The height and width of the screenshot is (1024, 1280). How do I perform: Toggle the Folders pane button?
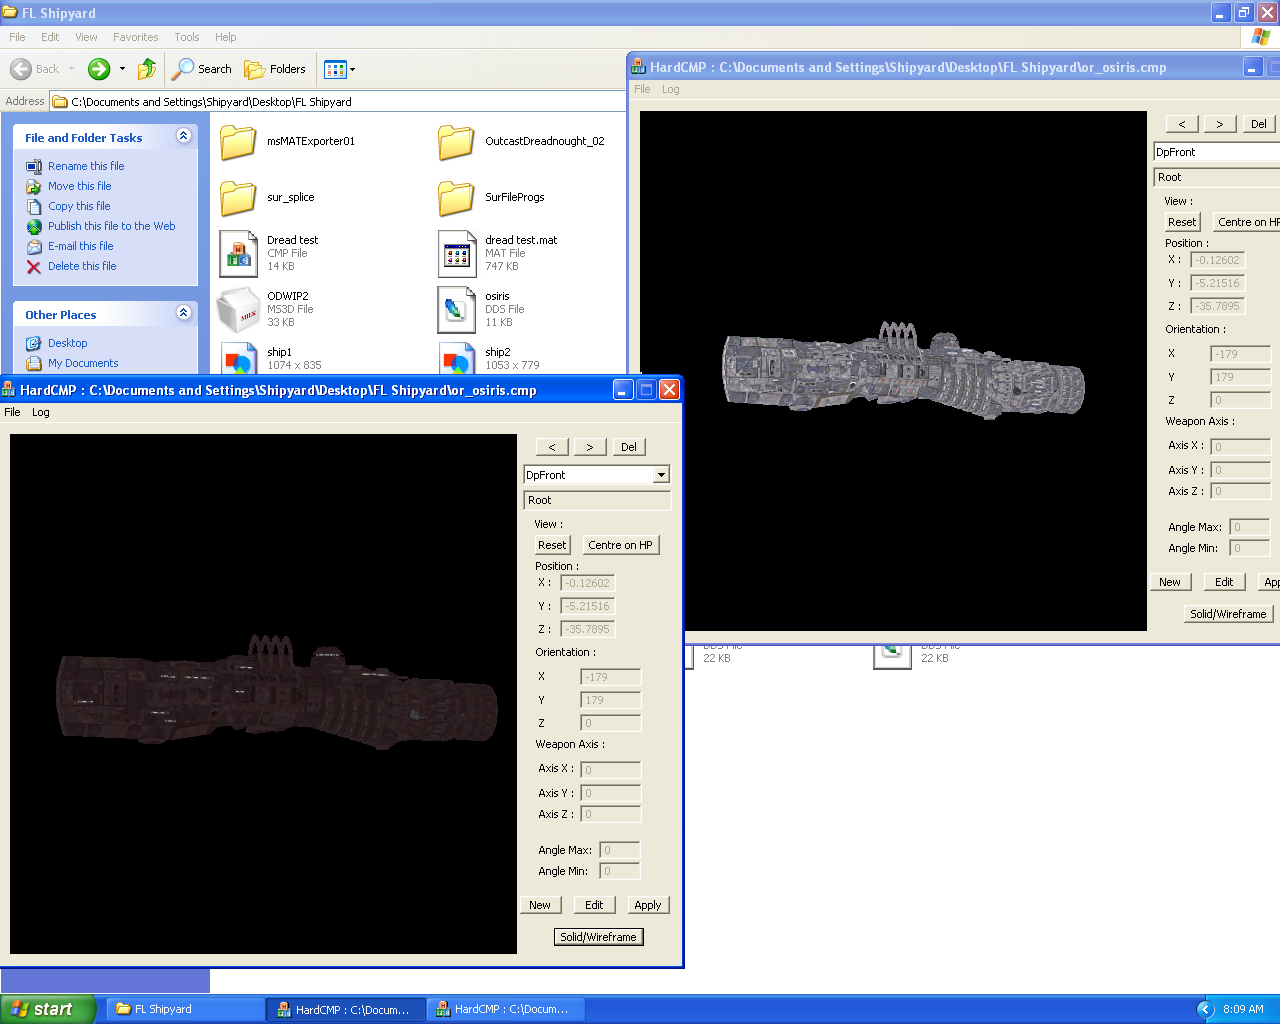coord(276,69)
